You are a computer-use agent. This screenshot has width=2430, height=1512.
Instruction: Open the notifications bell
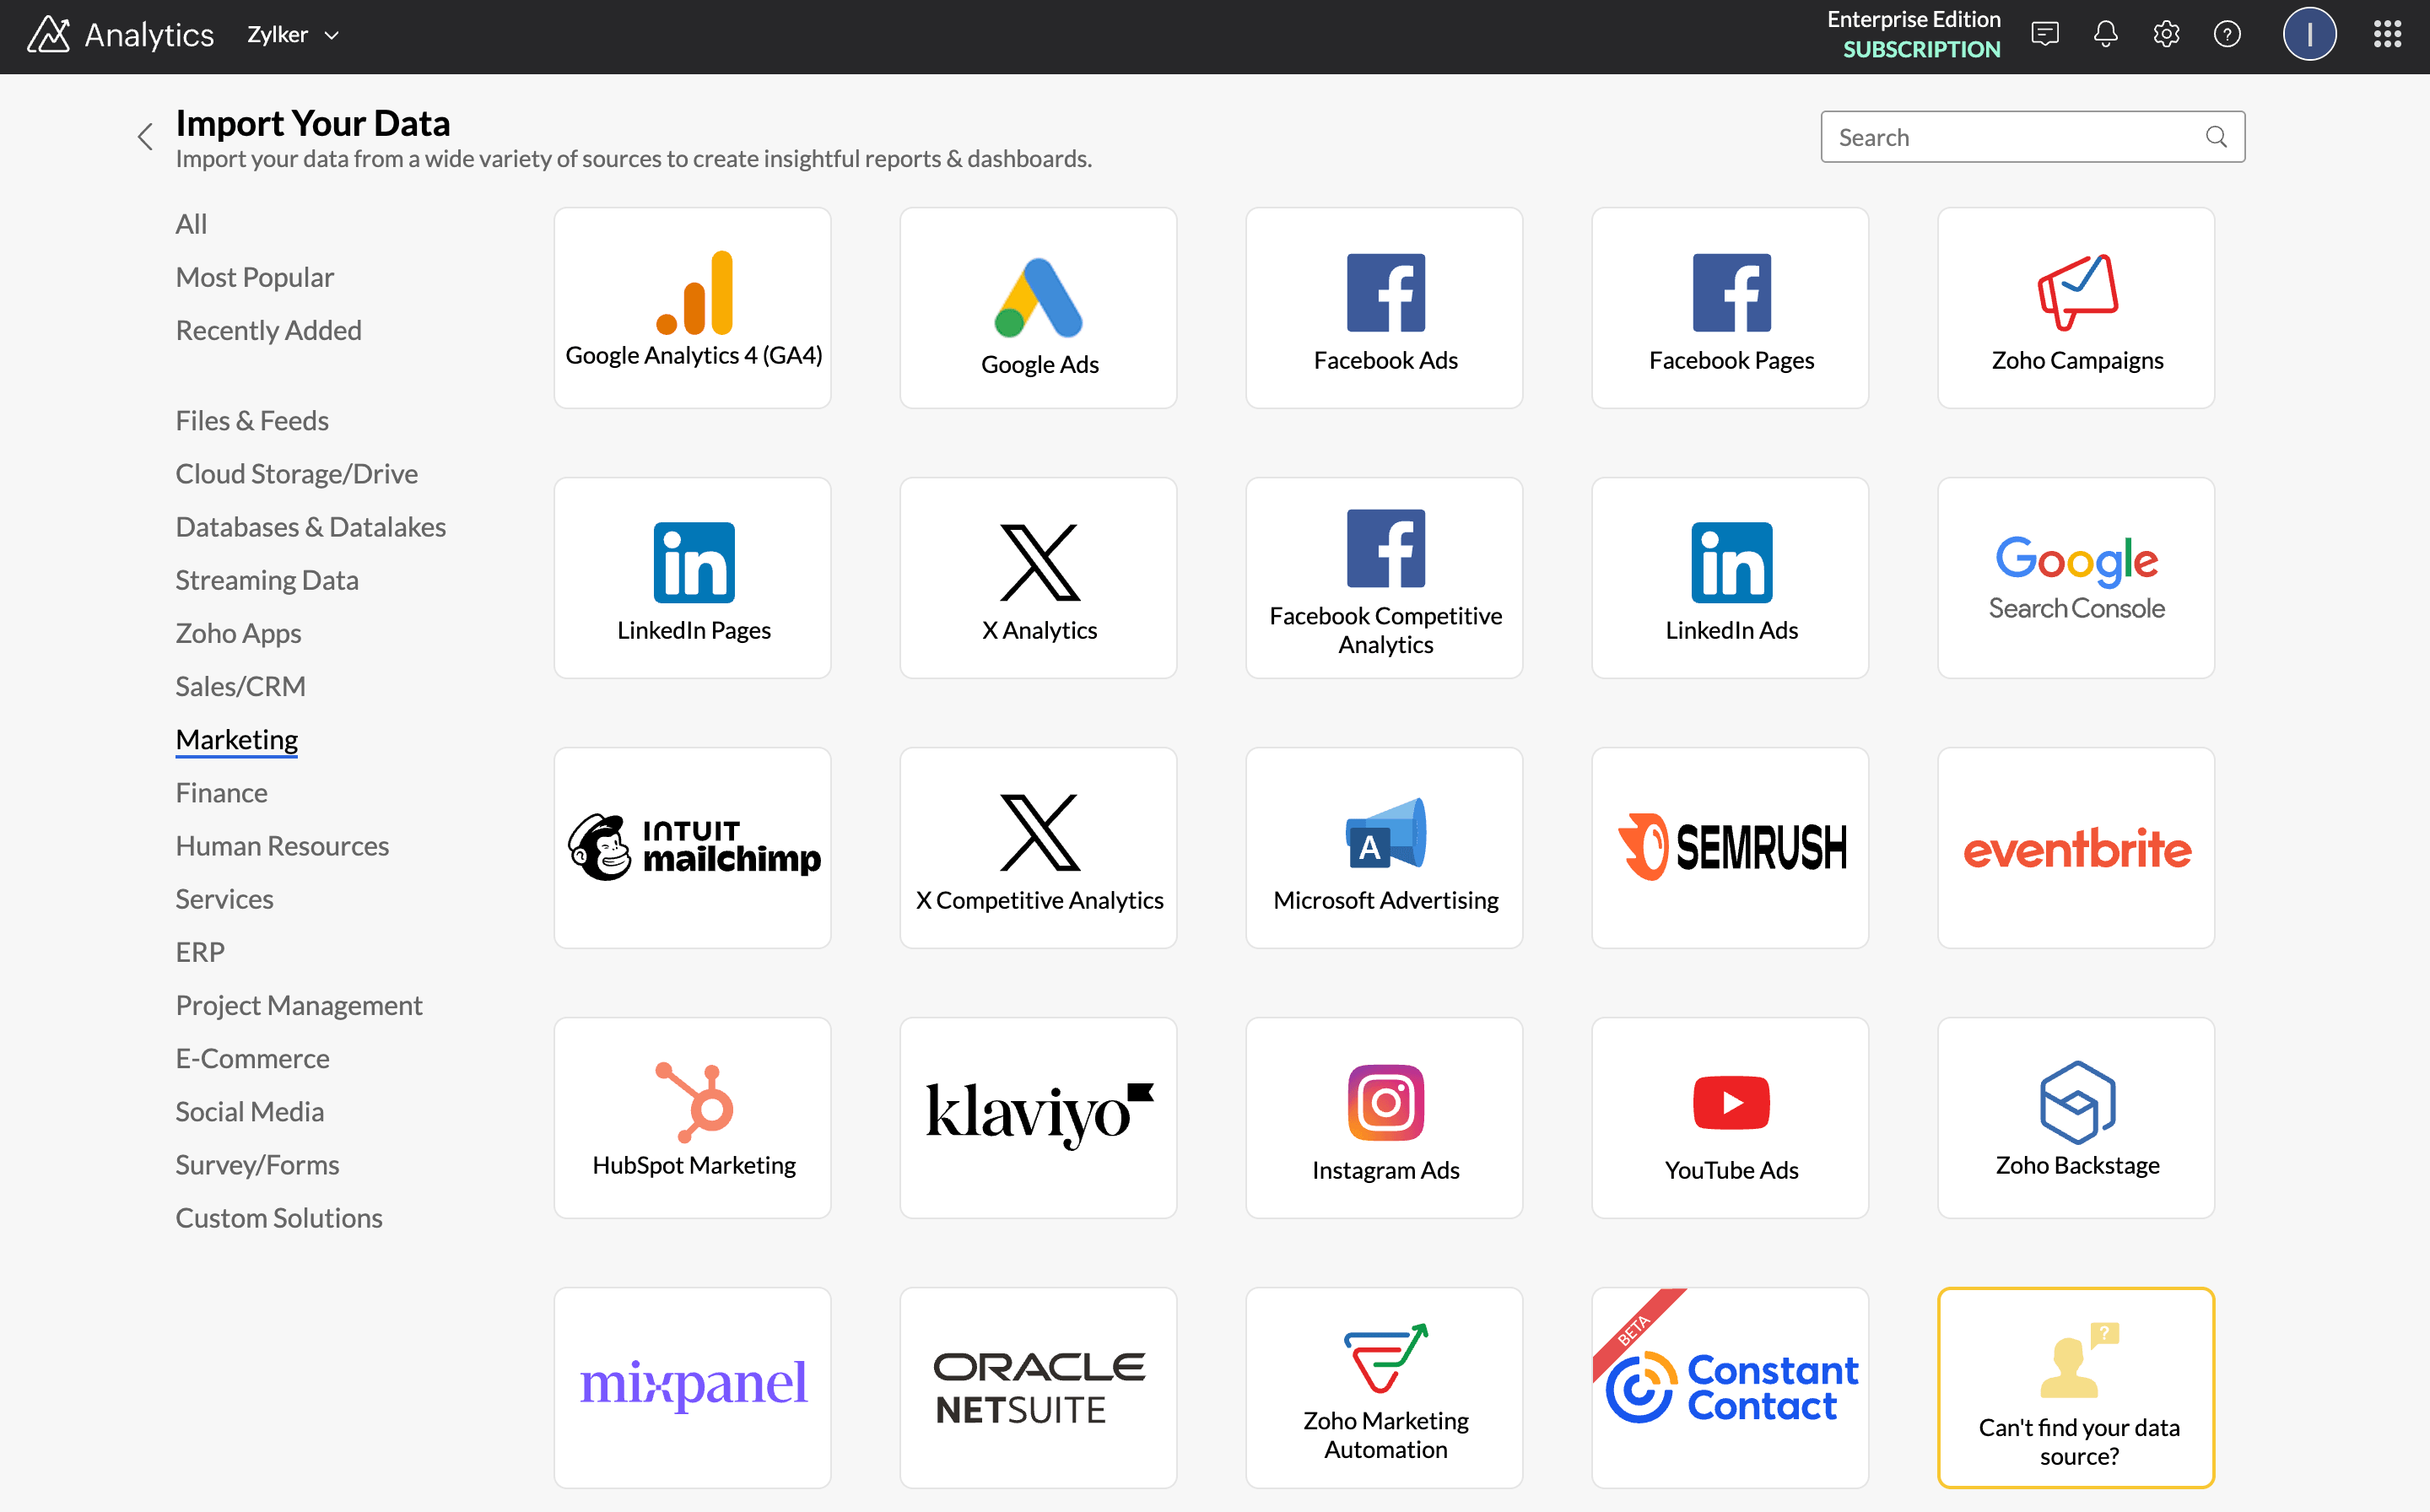coord(2105,33)
